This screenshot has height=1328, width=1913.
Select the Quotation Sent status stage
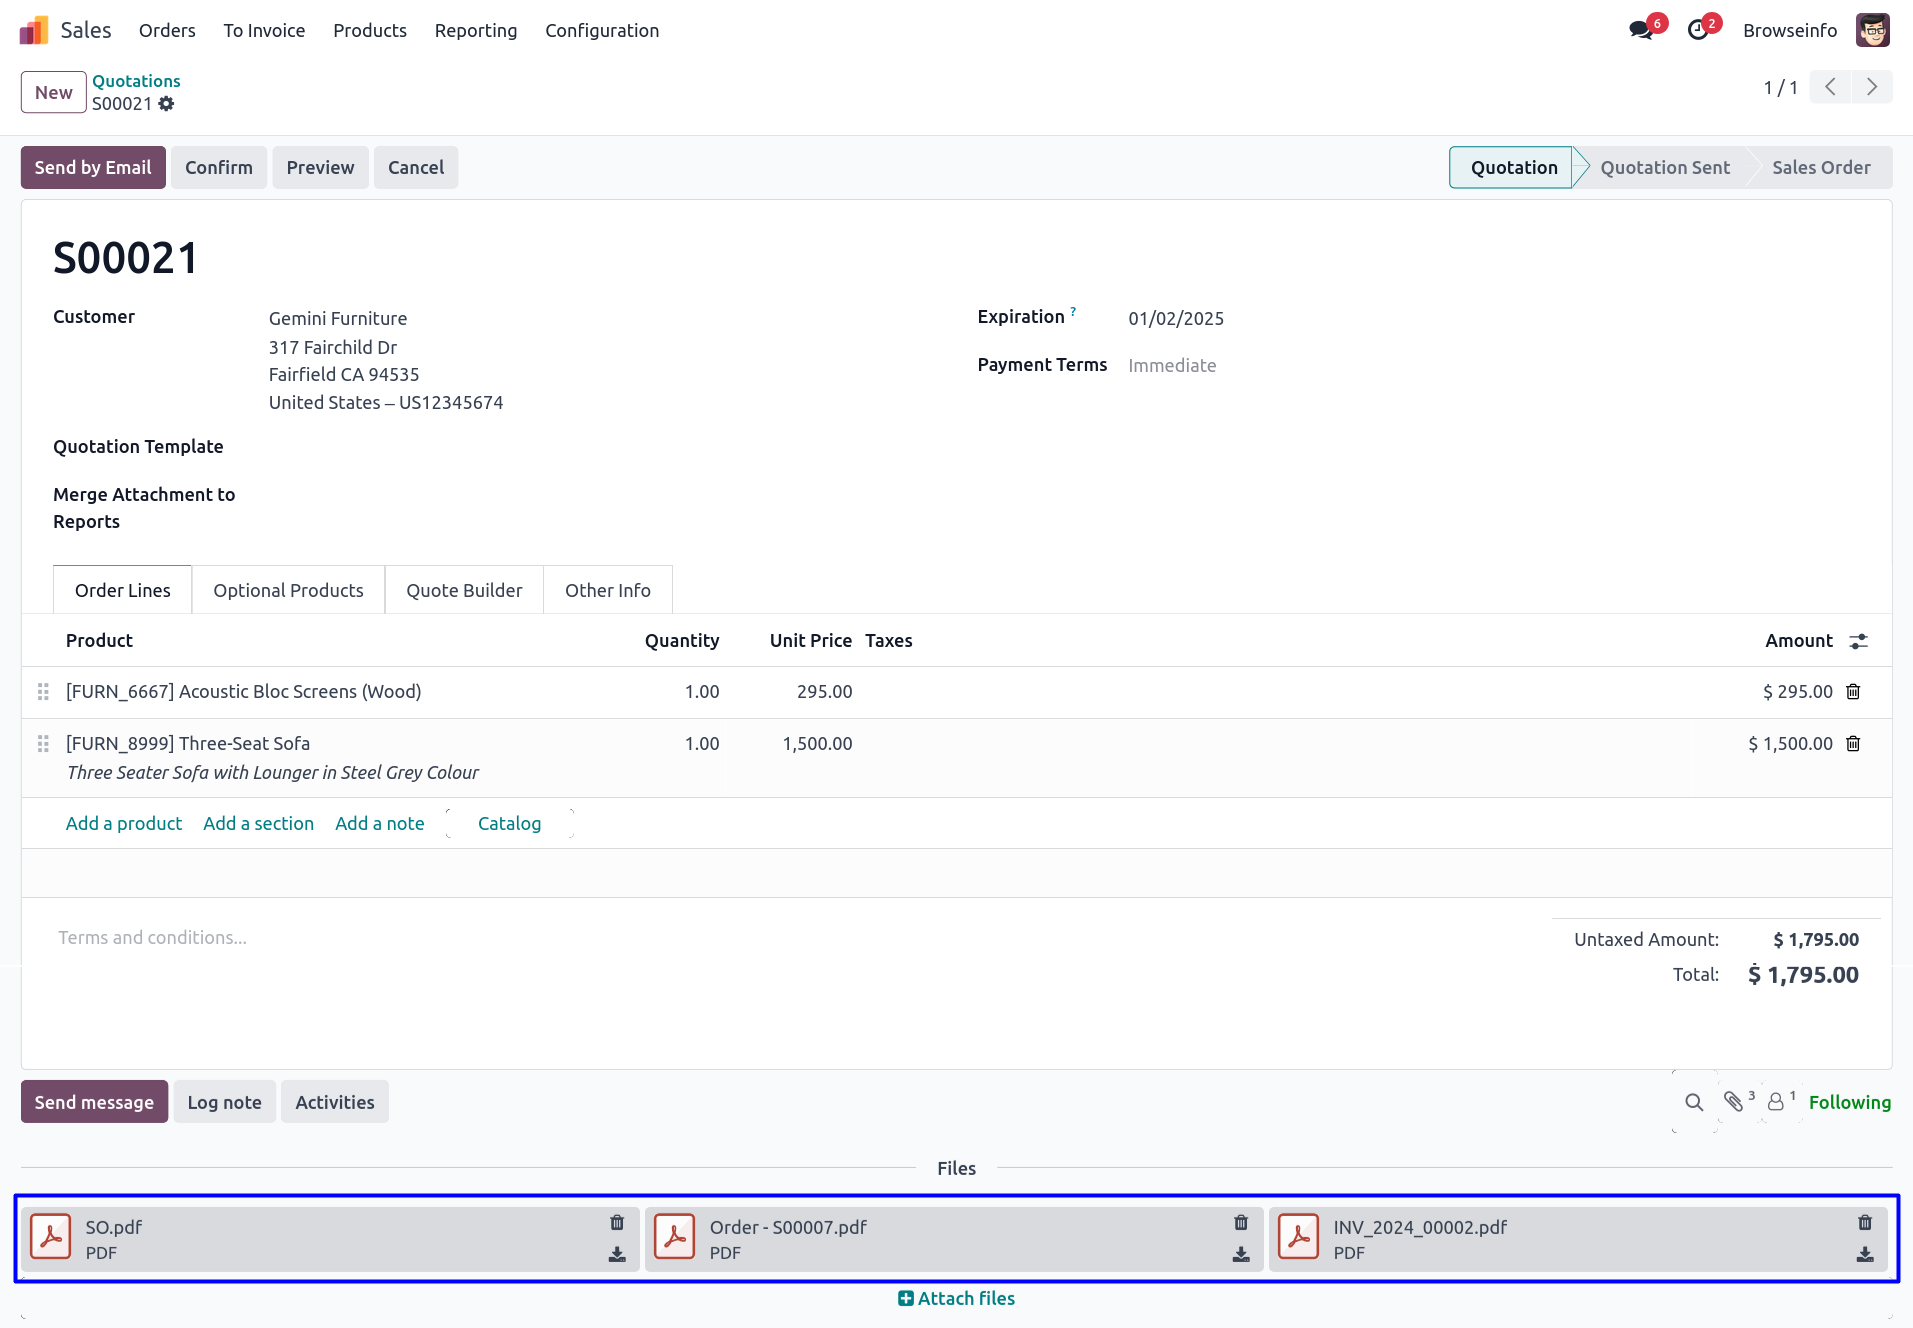coord(1664,167)
